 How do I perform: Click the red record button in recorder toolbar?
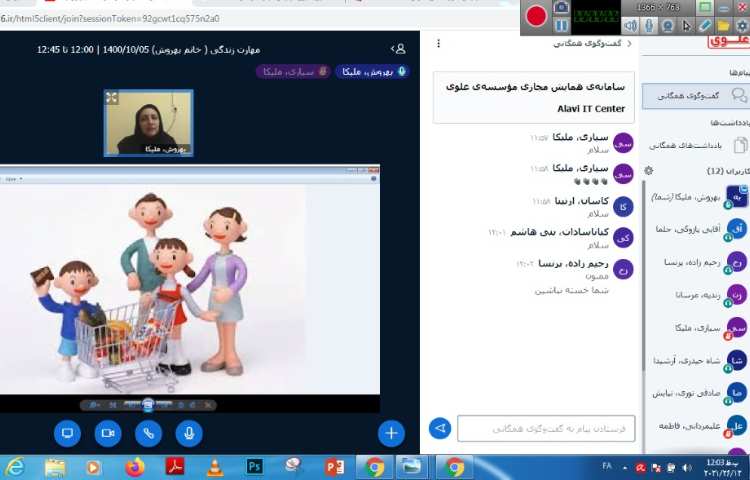pyautogui.click(x=536, y=16)
